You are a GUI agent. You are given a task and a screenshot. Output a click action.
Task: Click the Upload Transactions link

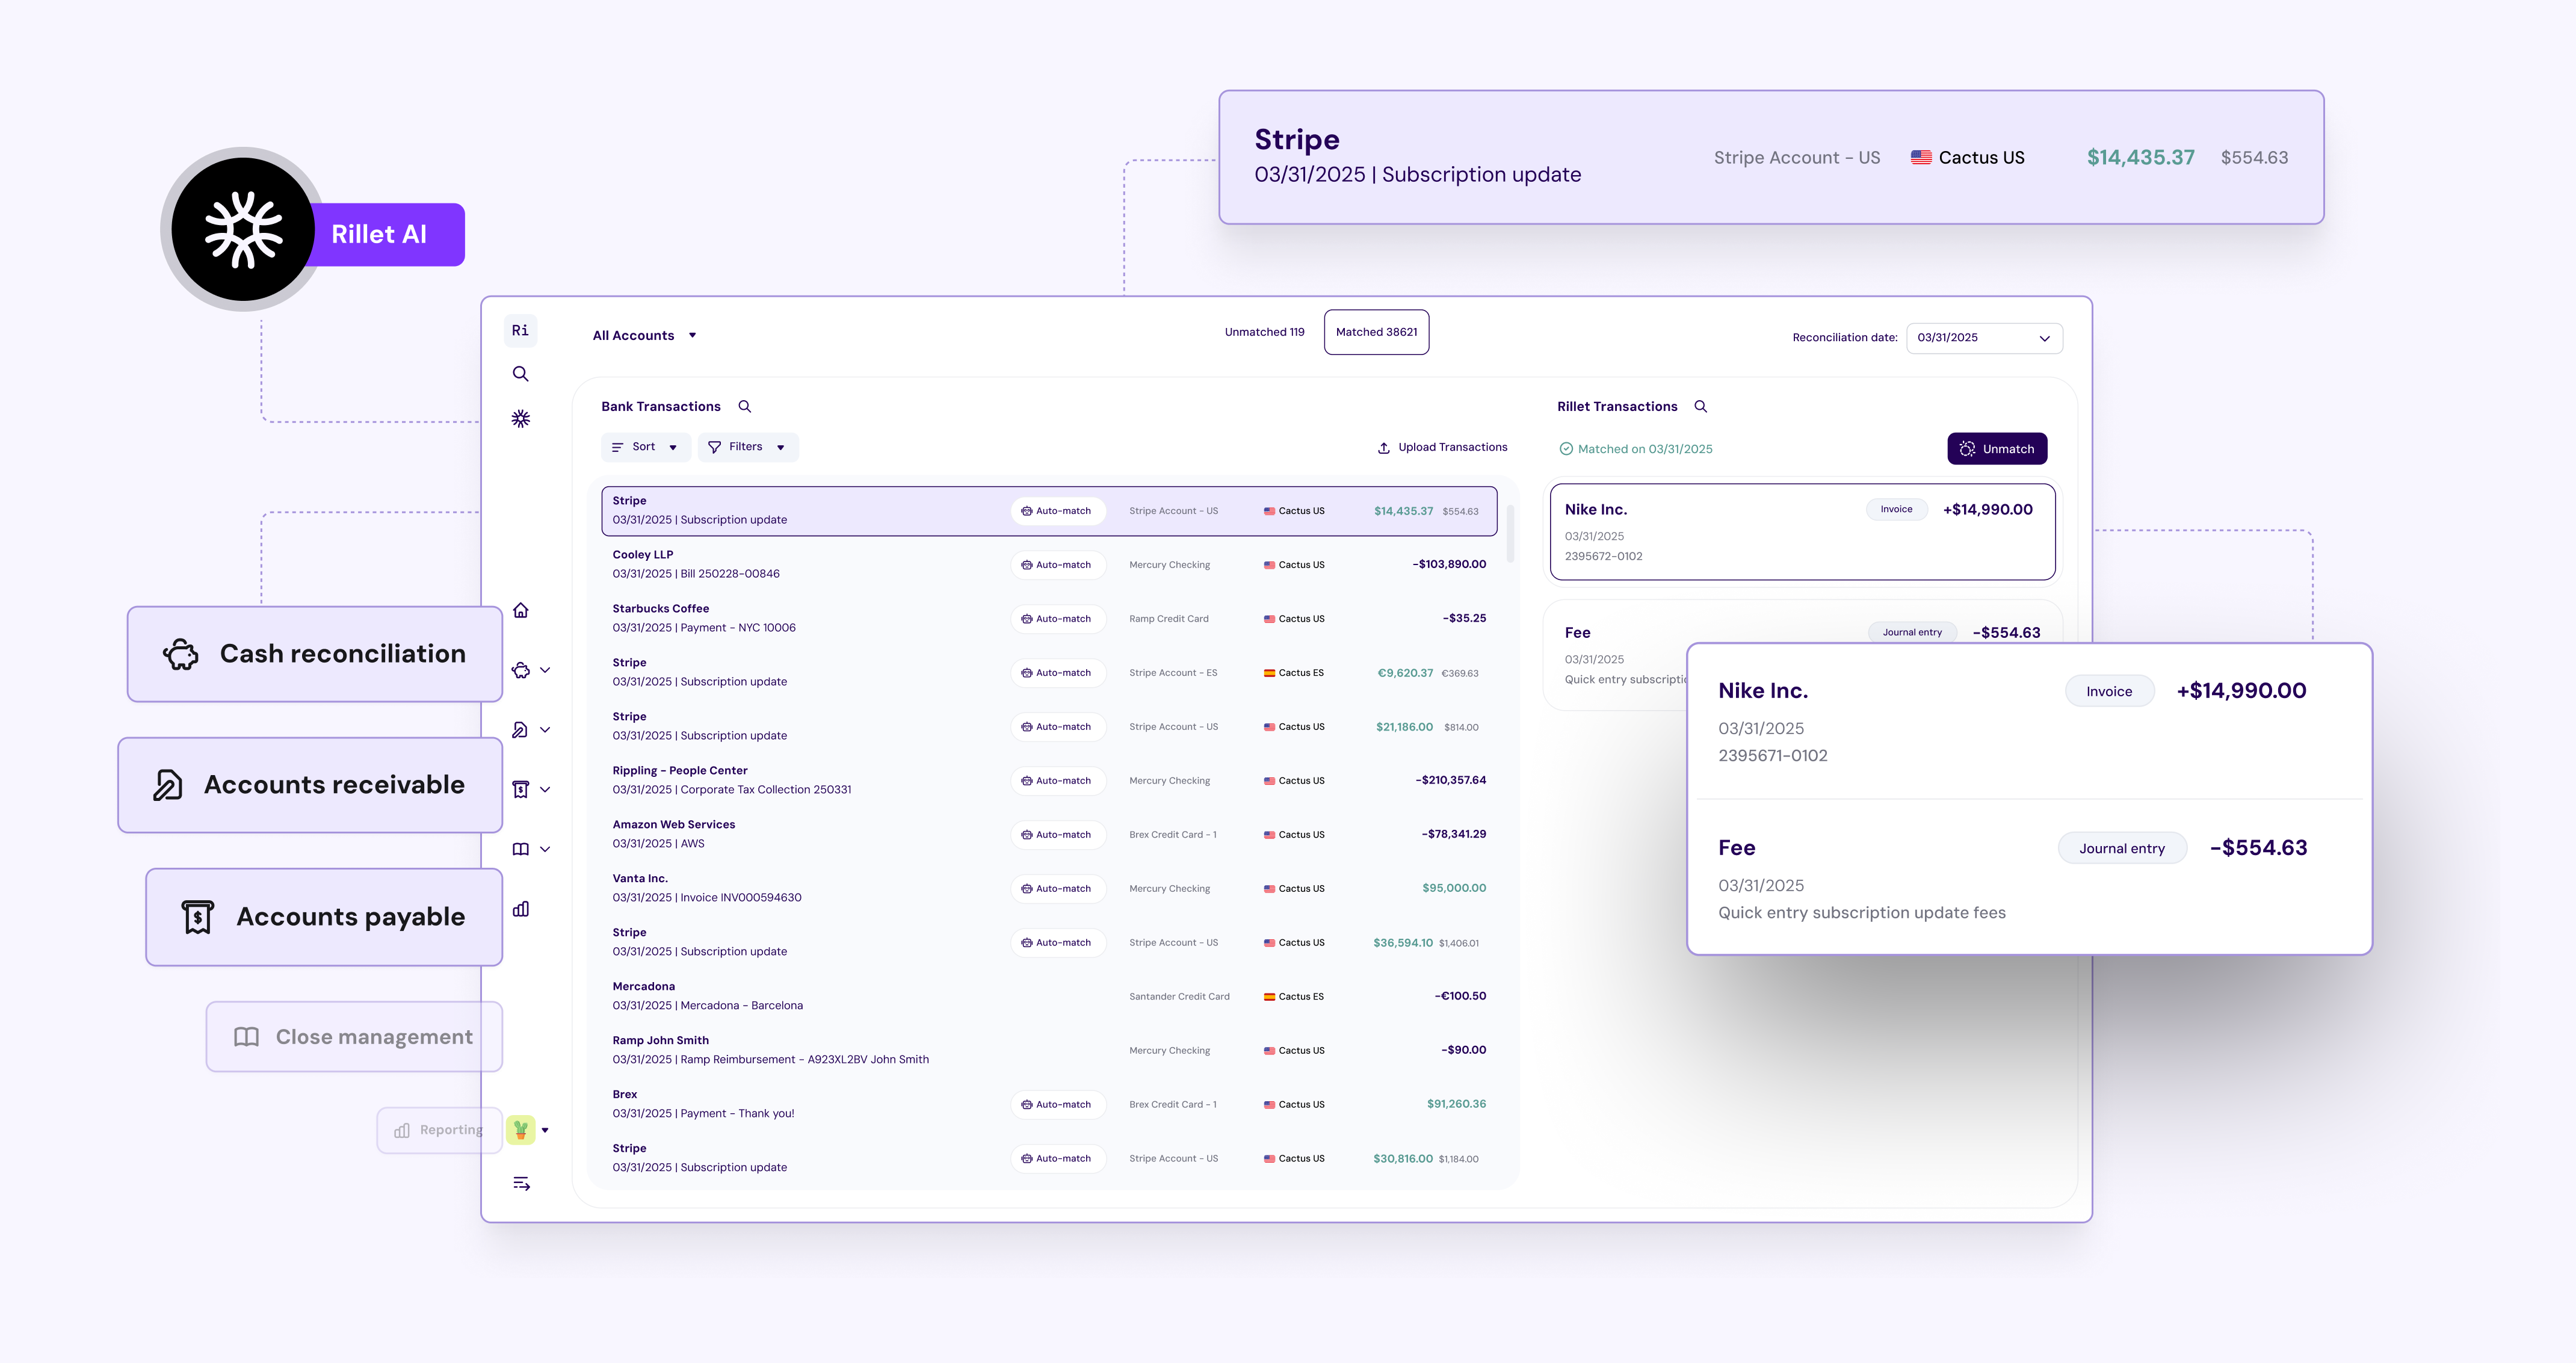point(1442,447)
